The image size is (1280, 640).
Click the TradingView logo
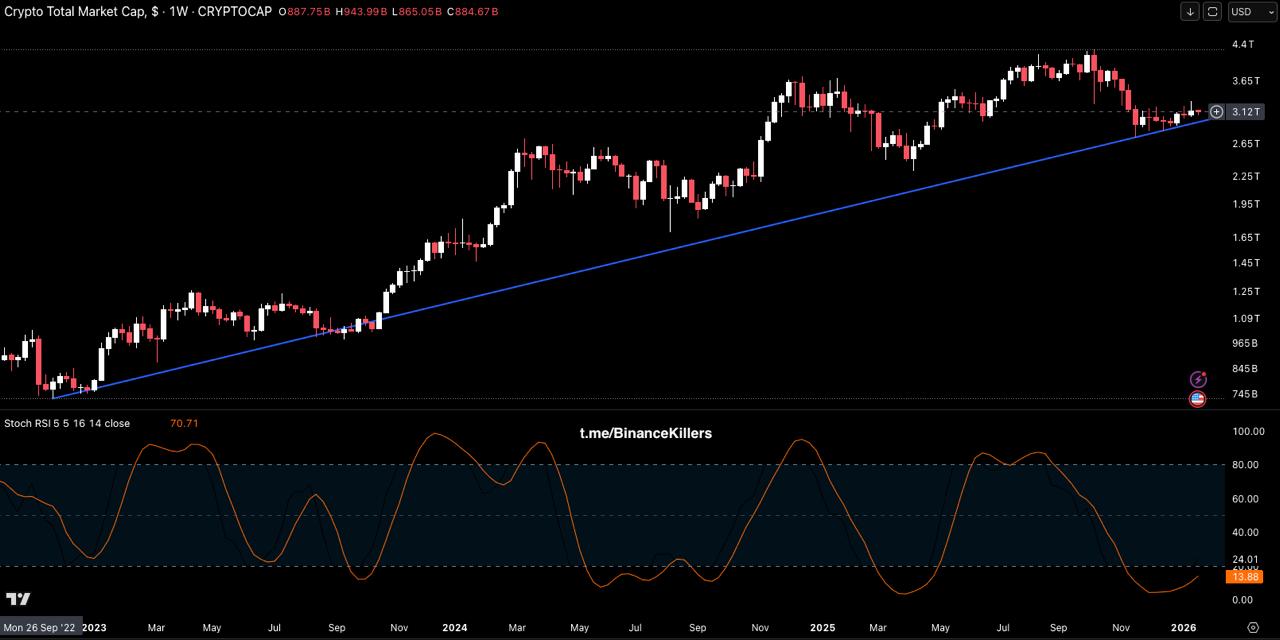pos(18,599)
